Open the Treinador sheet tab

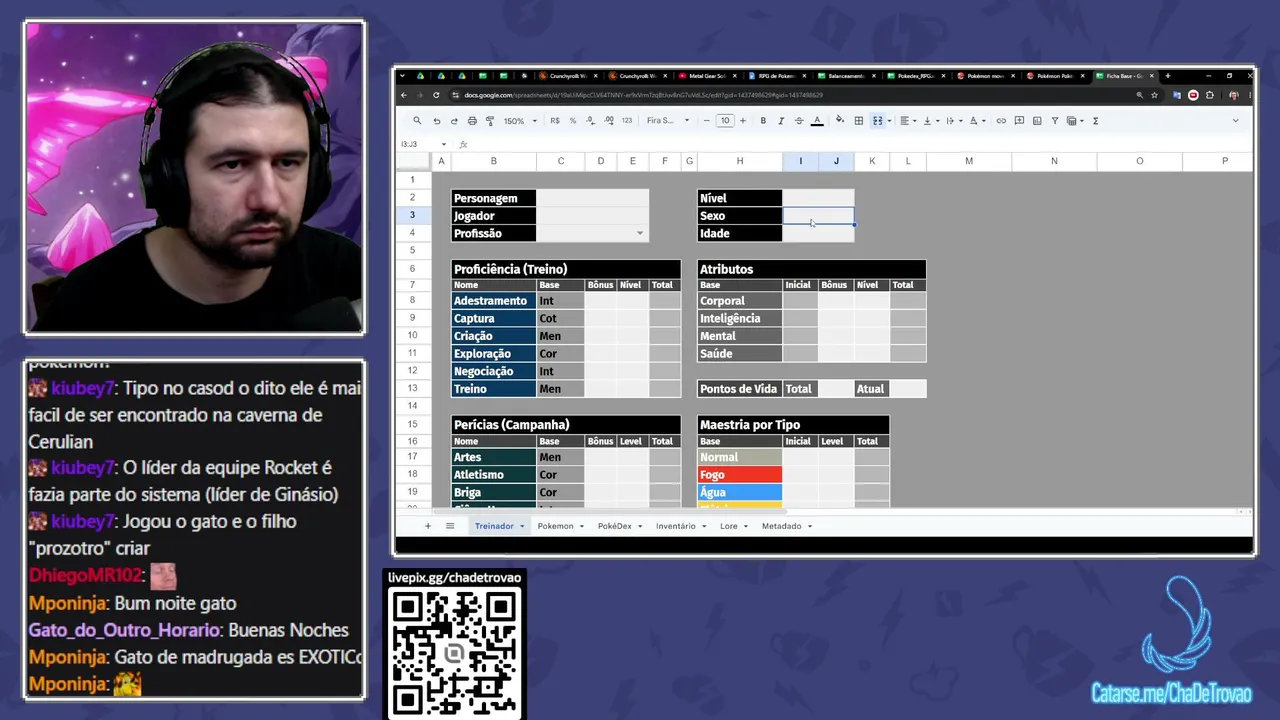(x=499, y=526)
